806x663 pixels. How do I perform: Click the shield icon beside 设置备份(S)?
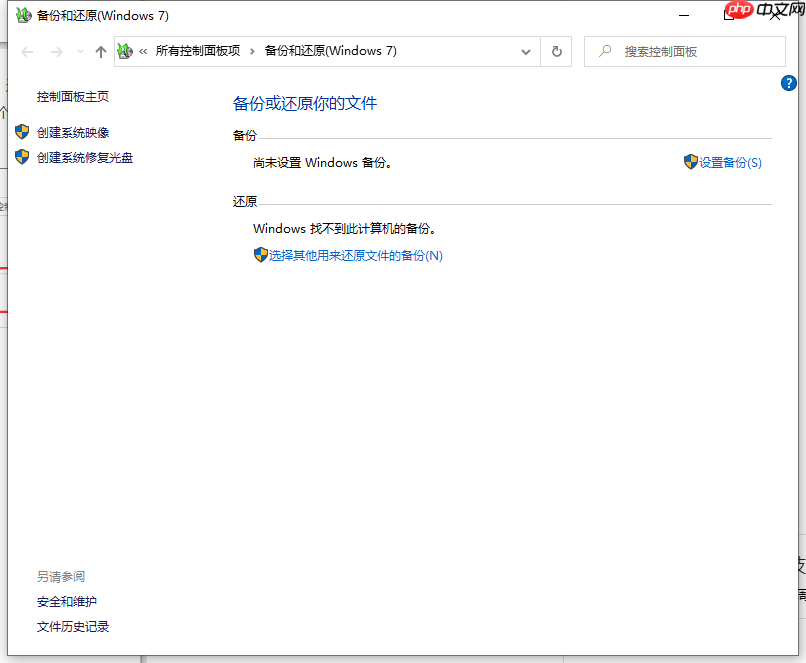pyautogui.click(x=691, y=162)
